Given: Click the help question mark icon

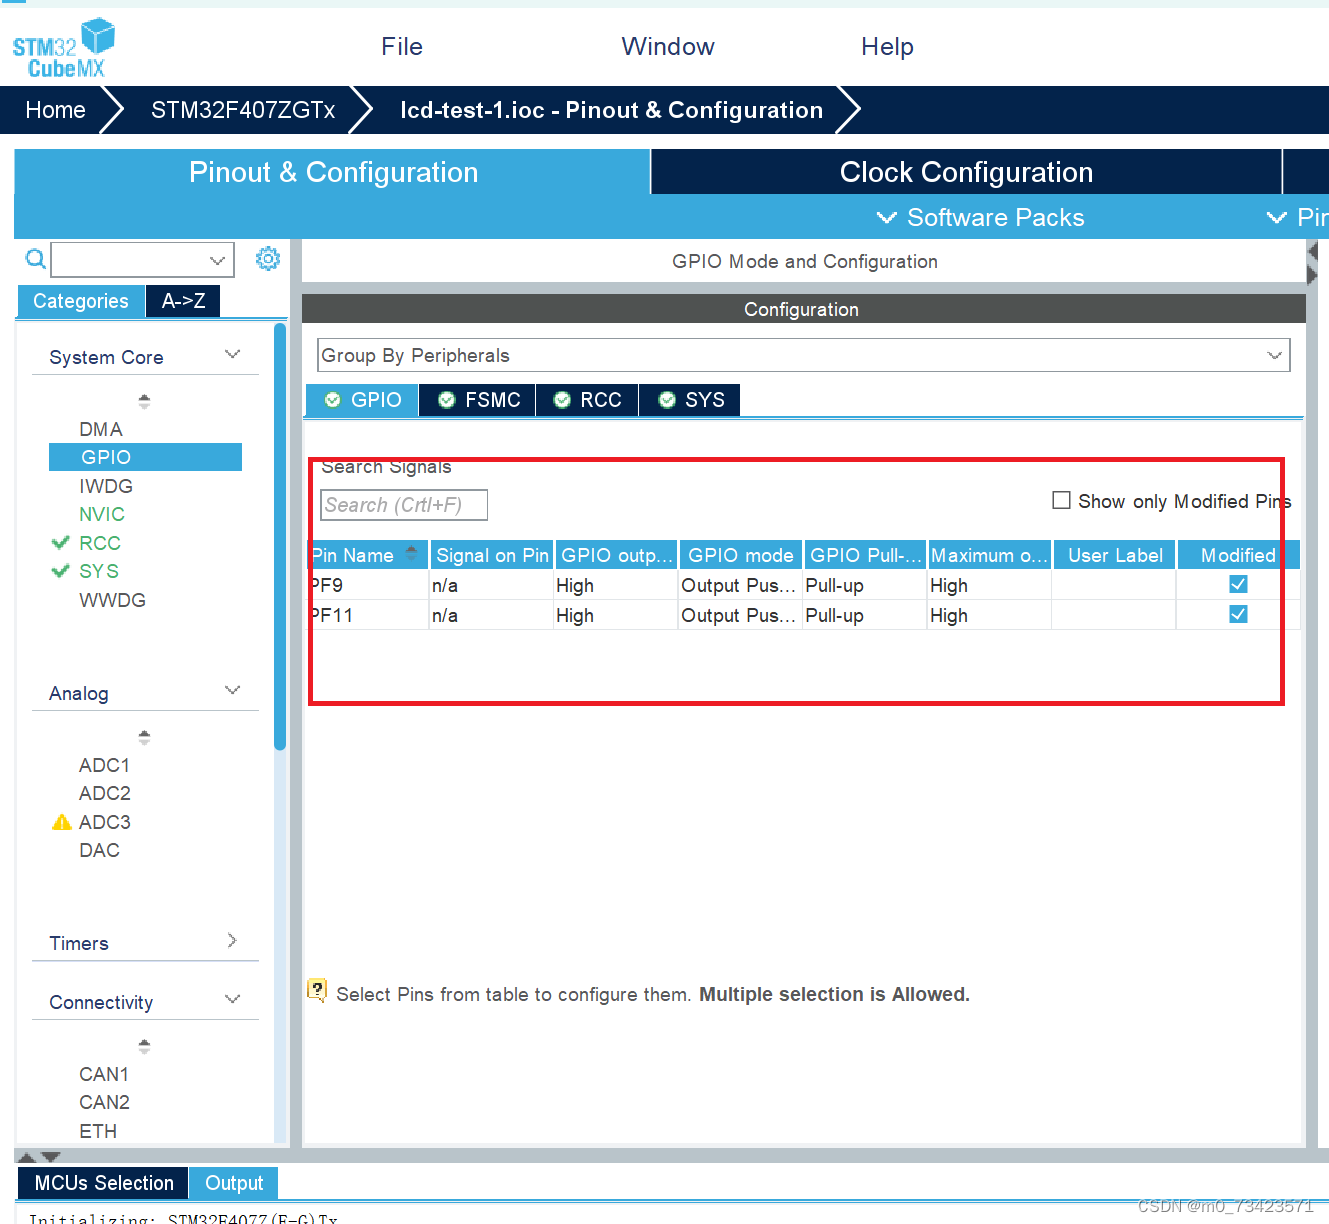Looking at the screenshot, I should click(x=317, y=990).
